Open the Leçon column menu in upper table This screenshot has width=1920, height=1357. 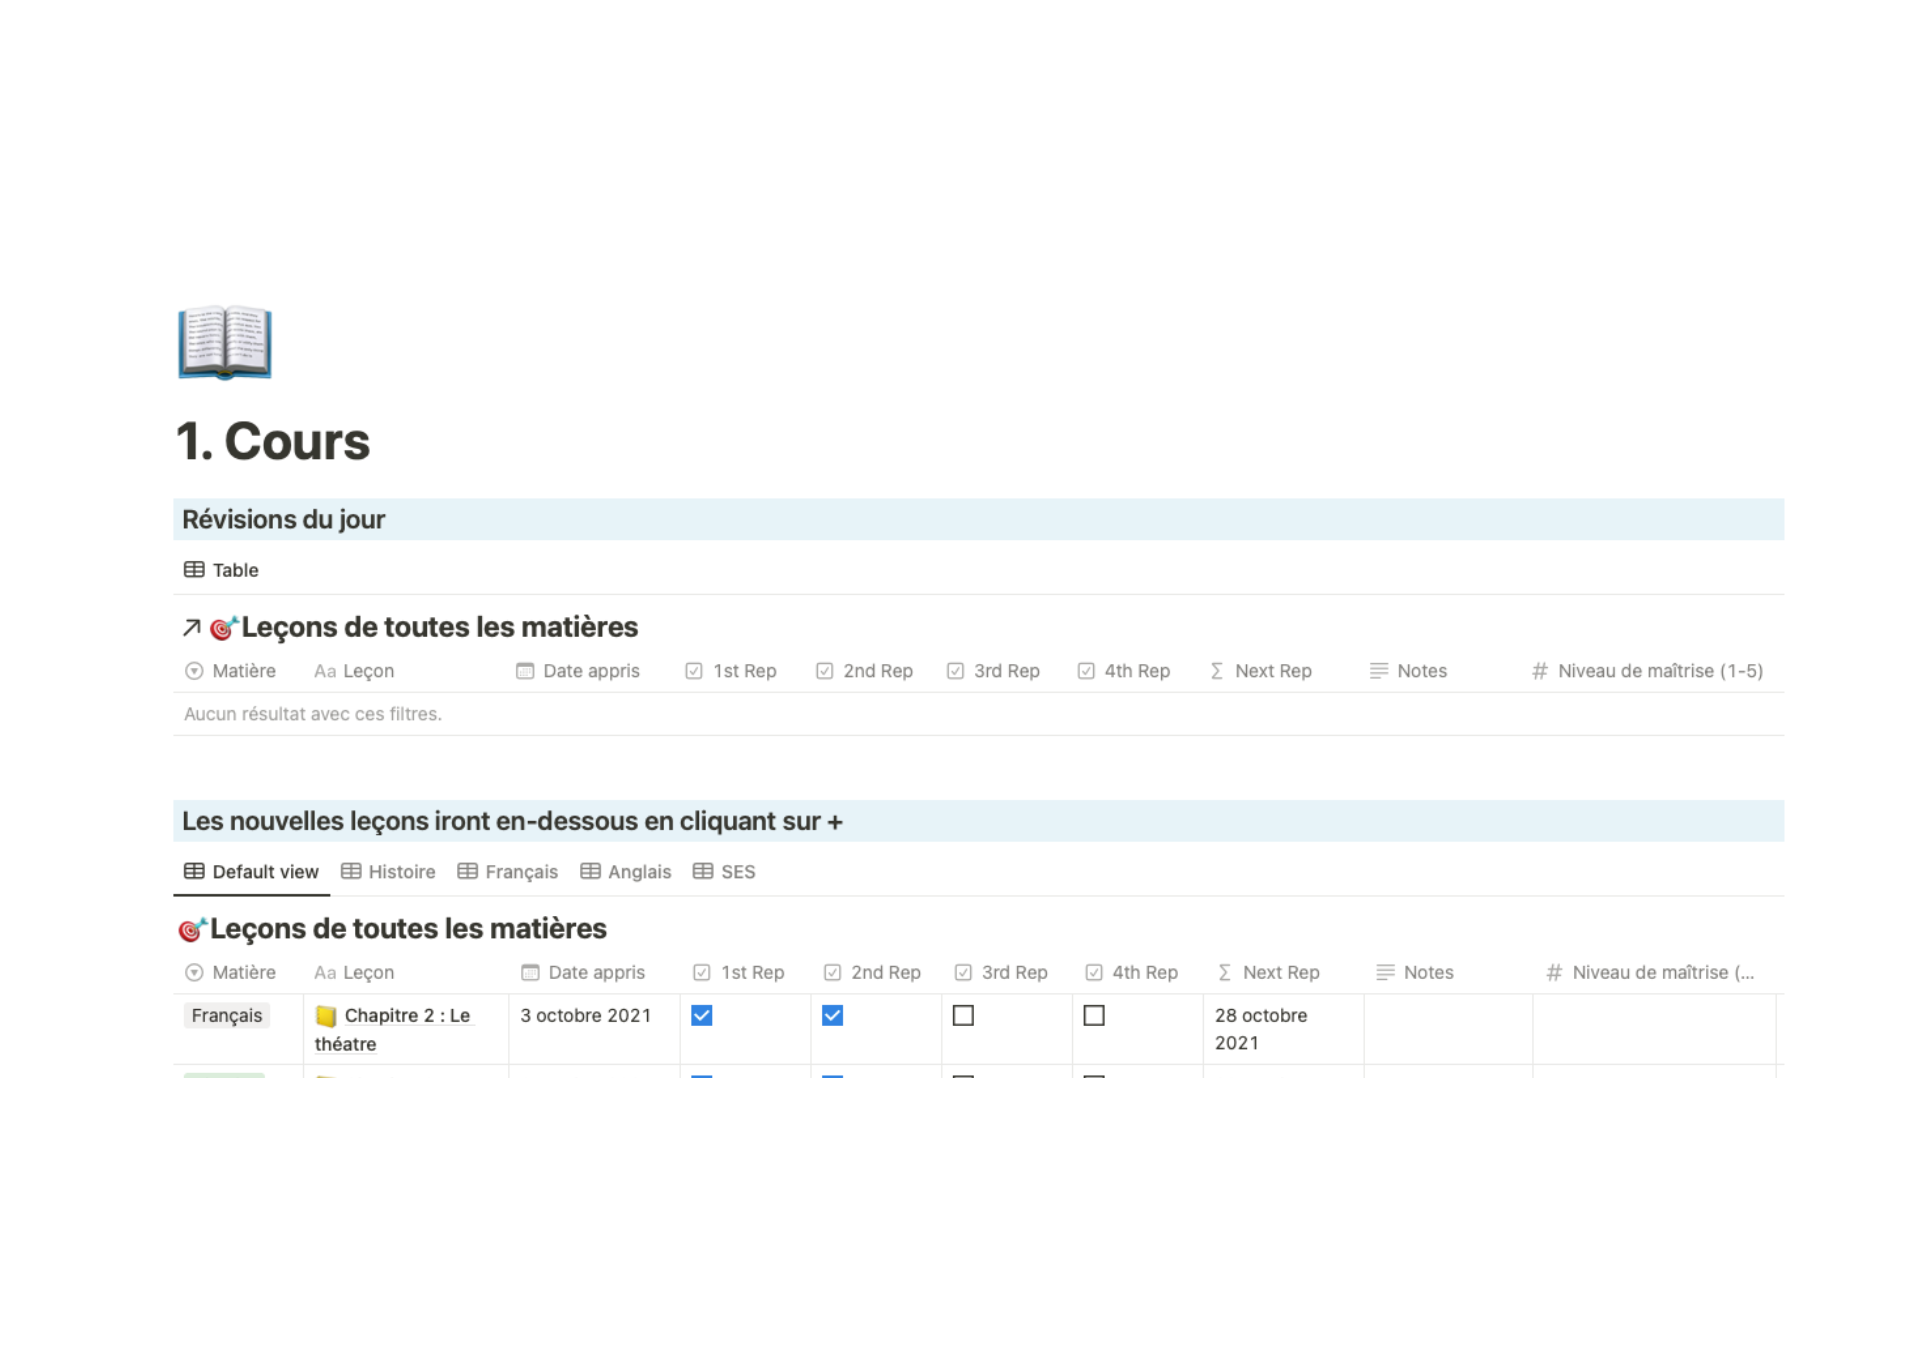(354, 671)
